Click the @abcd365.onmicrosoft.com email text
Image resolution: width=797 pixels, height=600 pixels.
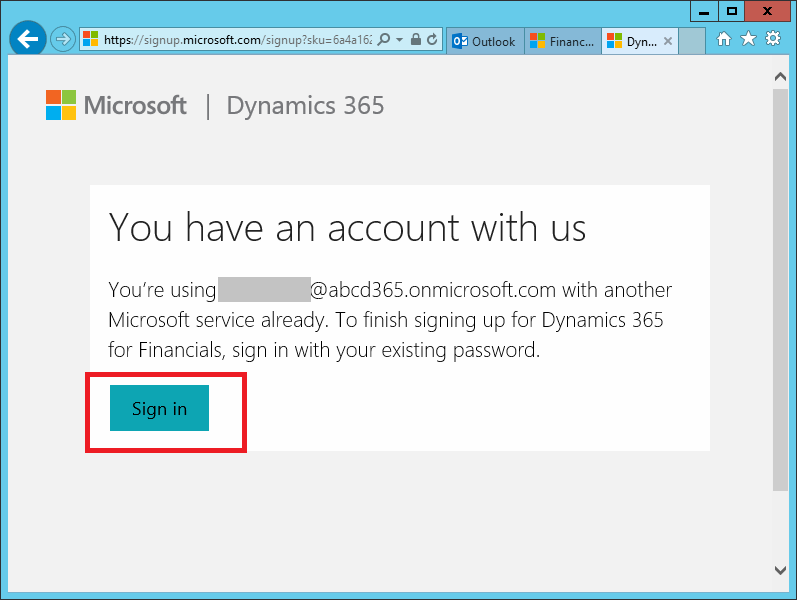[433, 290]
